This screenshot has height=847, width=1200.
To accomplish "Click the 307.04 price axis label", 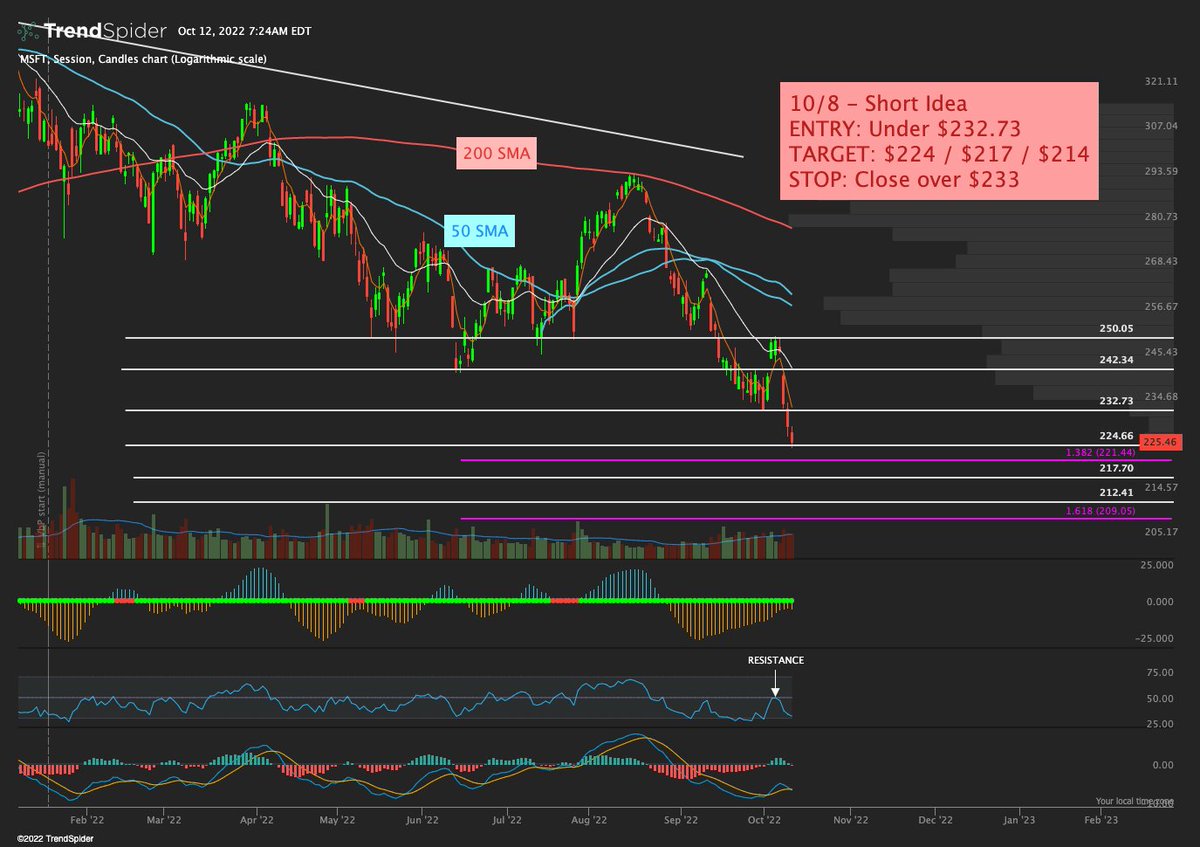I will pos(1159,126).
